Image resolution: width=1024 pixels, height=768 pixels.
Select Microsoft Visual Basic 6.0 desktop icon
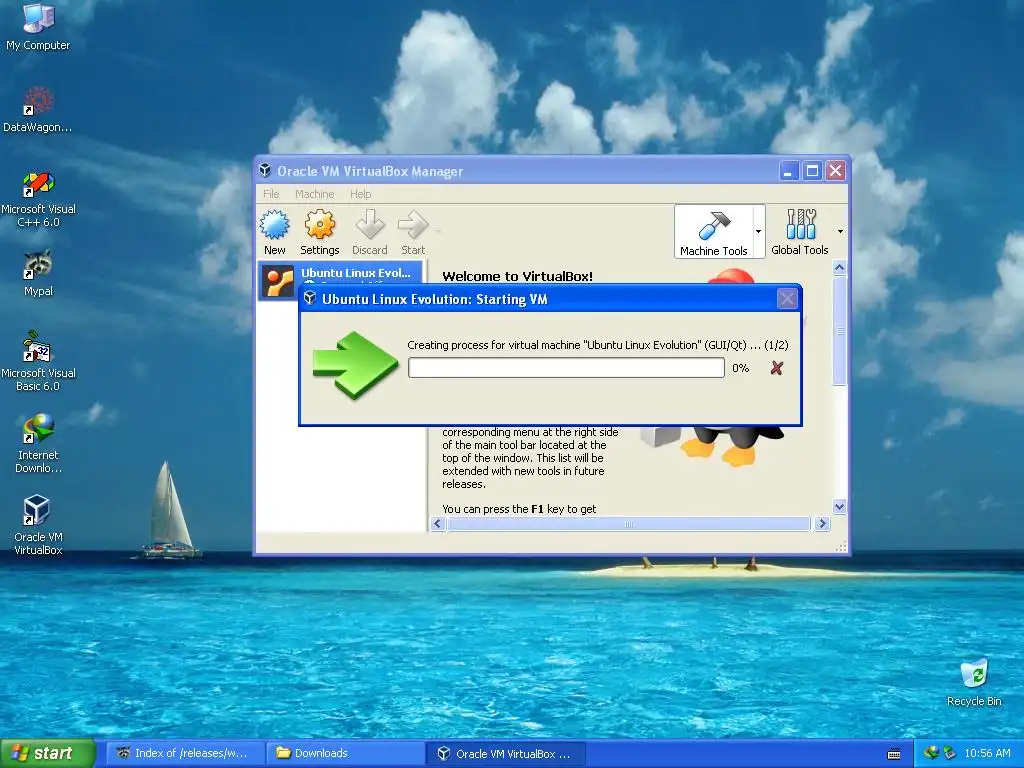click(38, 361)
